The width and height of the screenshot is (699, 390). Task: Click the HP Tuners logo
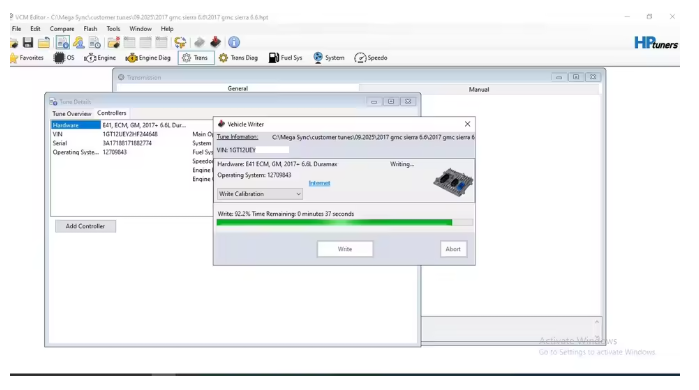tap(656, 43)
